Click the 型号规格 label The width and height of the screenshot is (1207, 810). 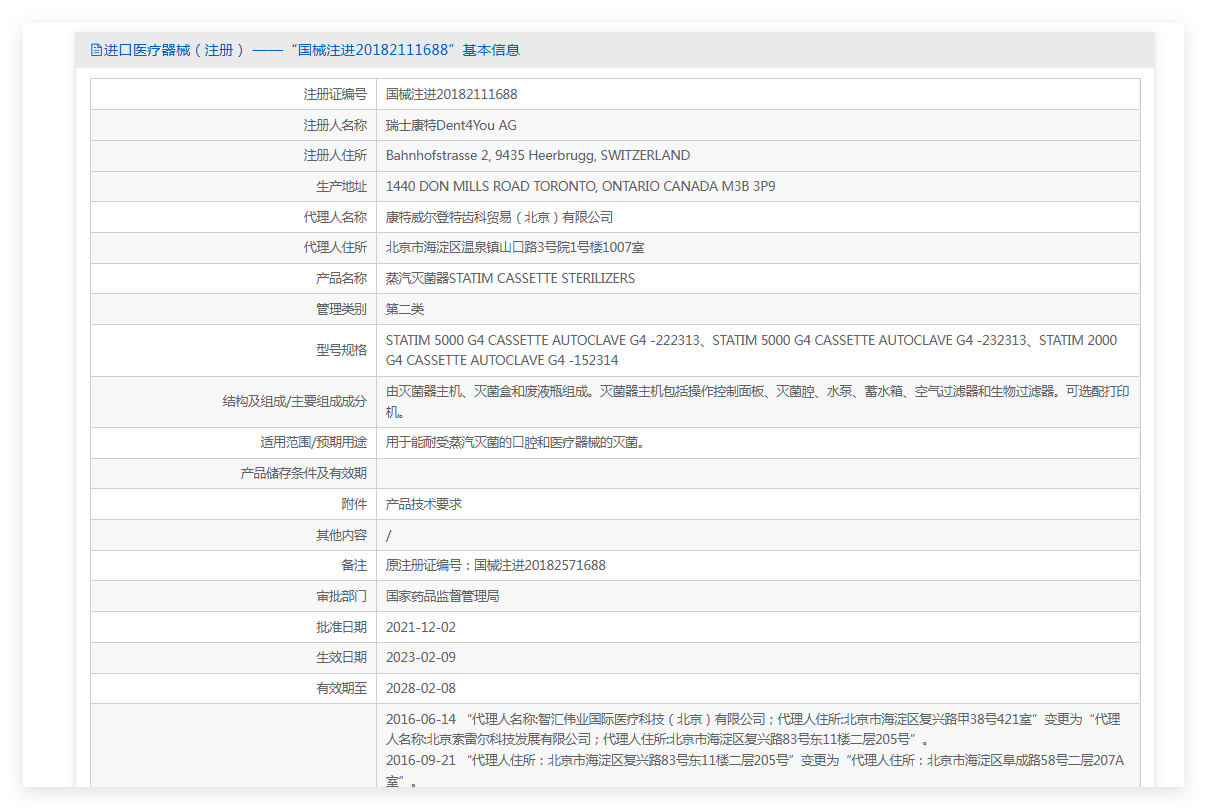coord(341,350)
